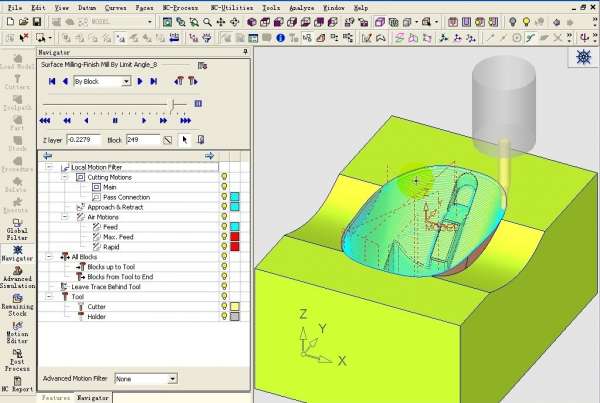Viewport: 600px width, 403px height.
Task: Collapse the Air Motions node
Action: 65,217
